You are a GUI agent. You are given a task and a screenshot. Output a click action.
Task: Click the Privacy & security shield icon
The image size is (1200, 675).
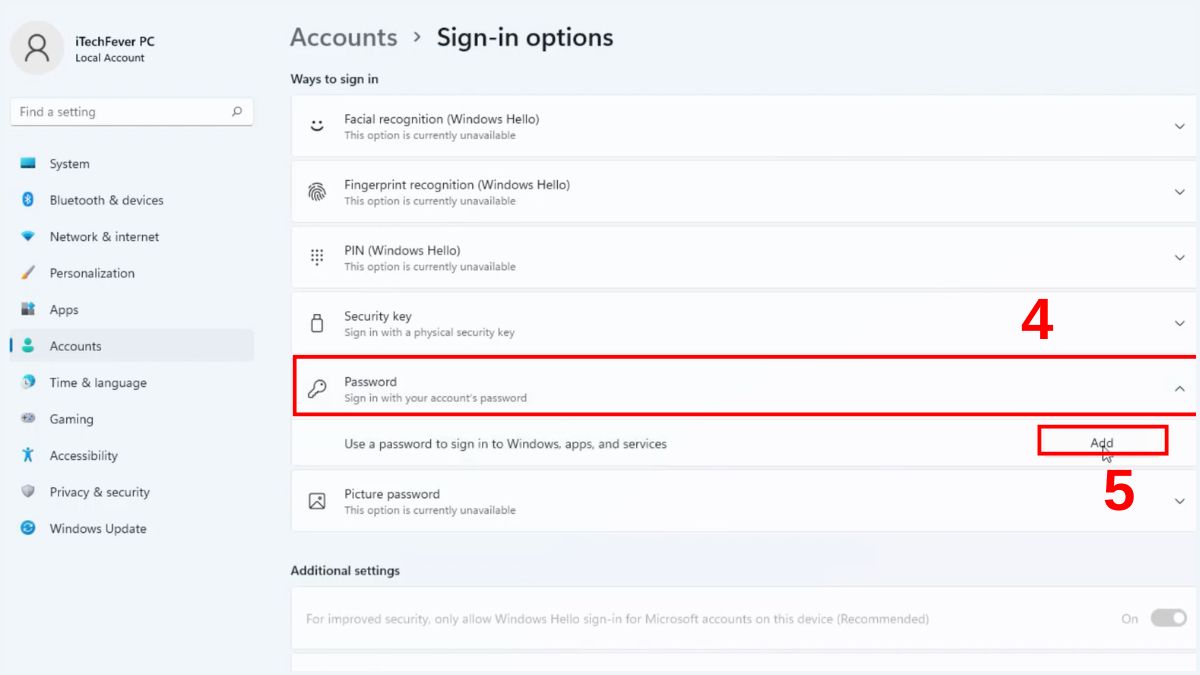click(x=28, y=492)
